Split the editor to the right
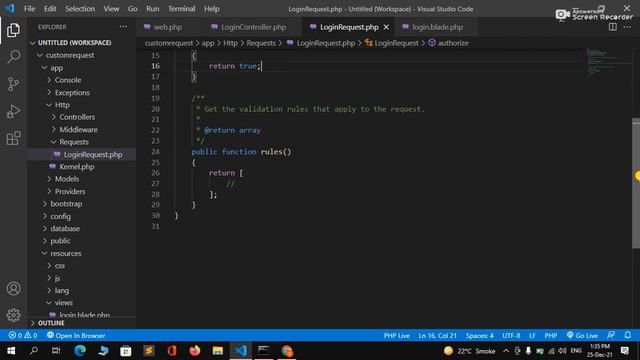Image resolution: width=640 pixels, height=360 pixels. [613, 27]
